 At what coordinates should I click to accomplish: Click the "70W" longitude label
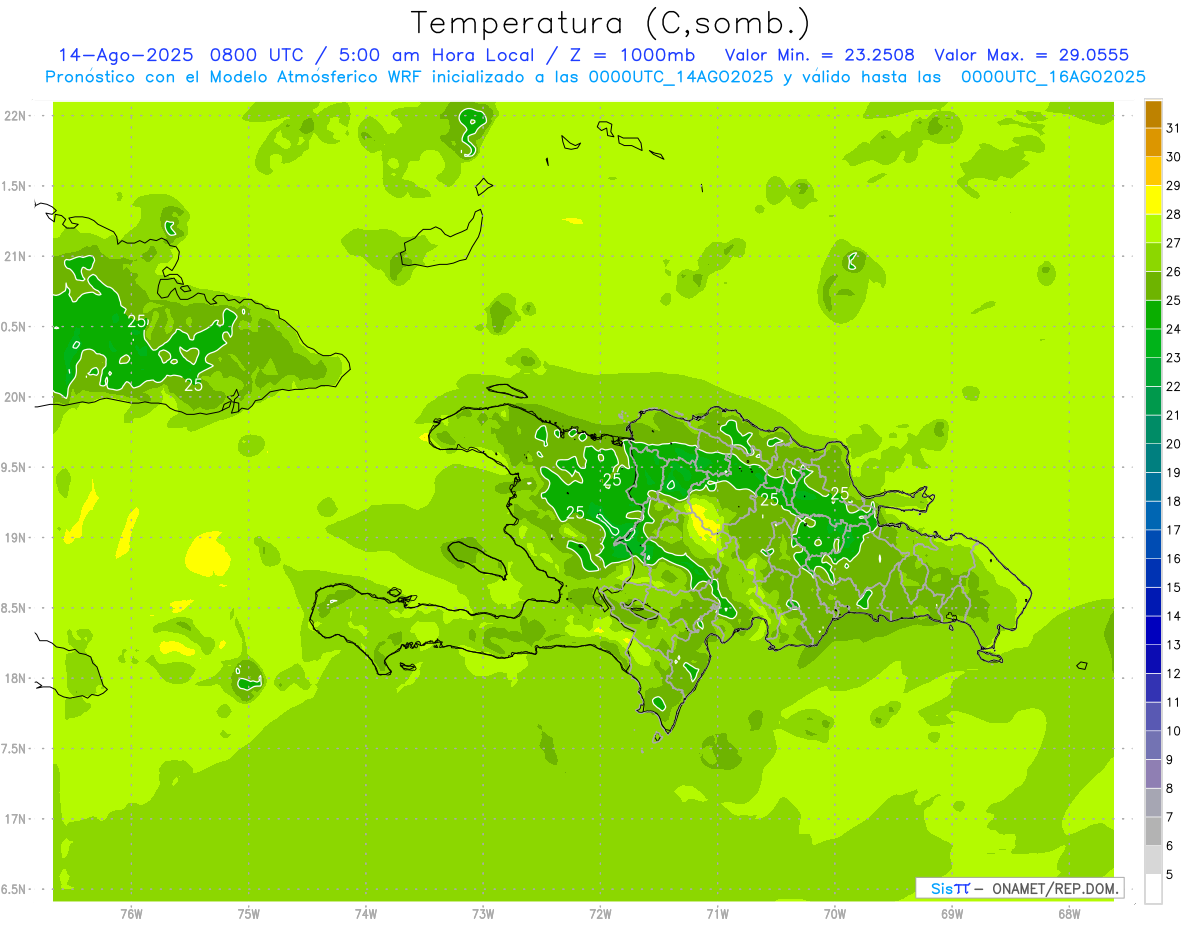coord(835,914)
